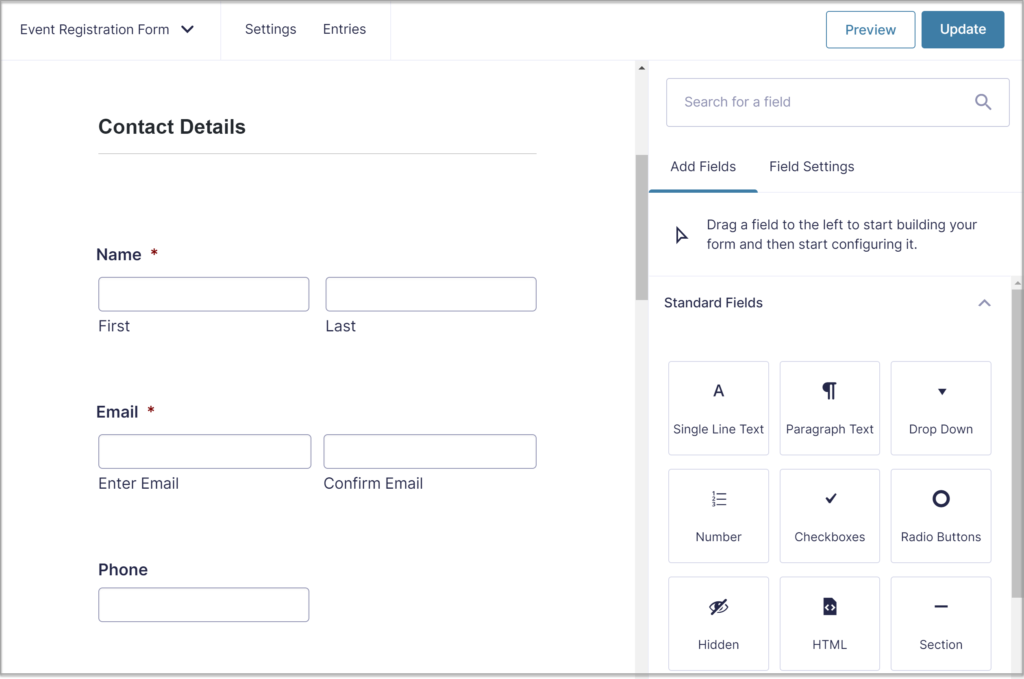Collapse the Standard Fields section
The height and width of the screenshot is (679, 1024).
(984, 302)
